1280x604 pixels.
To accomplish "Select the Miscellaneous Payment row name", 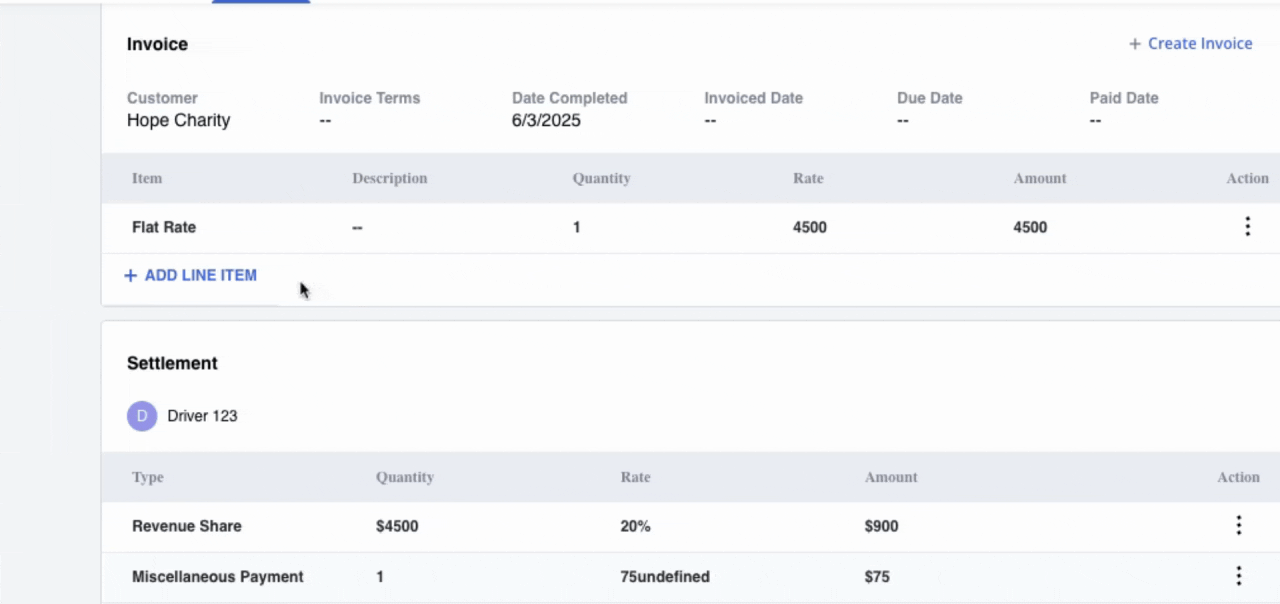I will [x=218, y=576].
